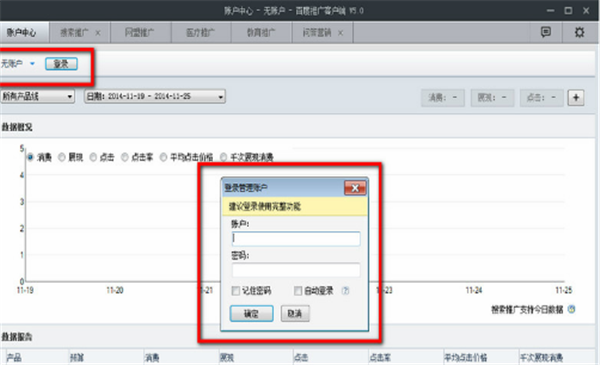
Task: Click the 点击: - summary button
Action: (x=541, y=98)
